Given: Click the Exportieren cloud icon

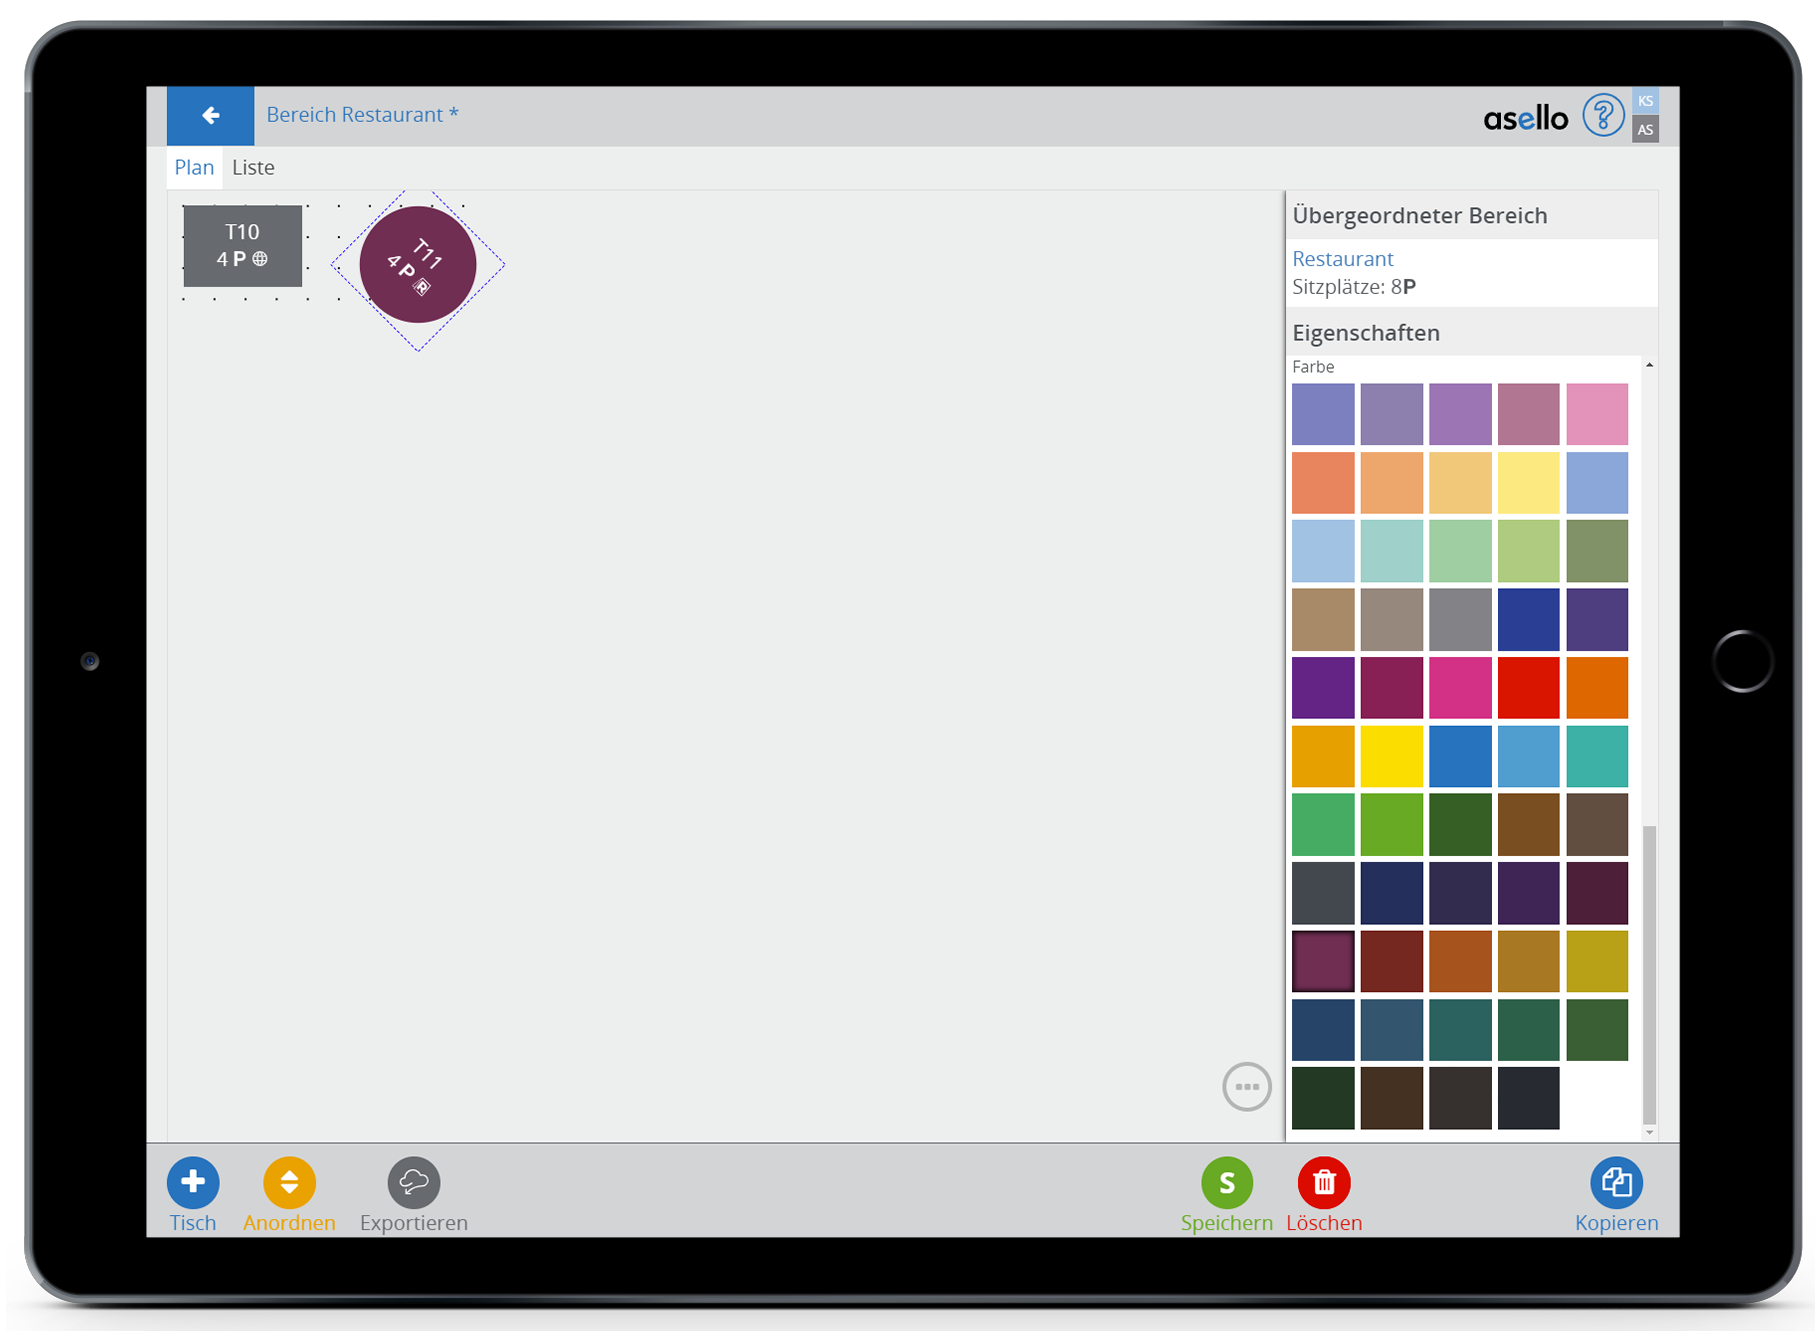Looking at the screenshot, I should (x=413, y=1182).
